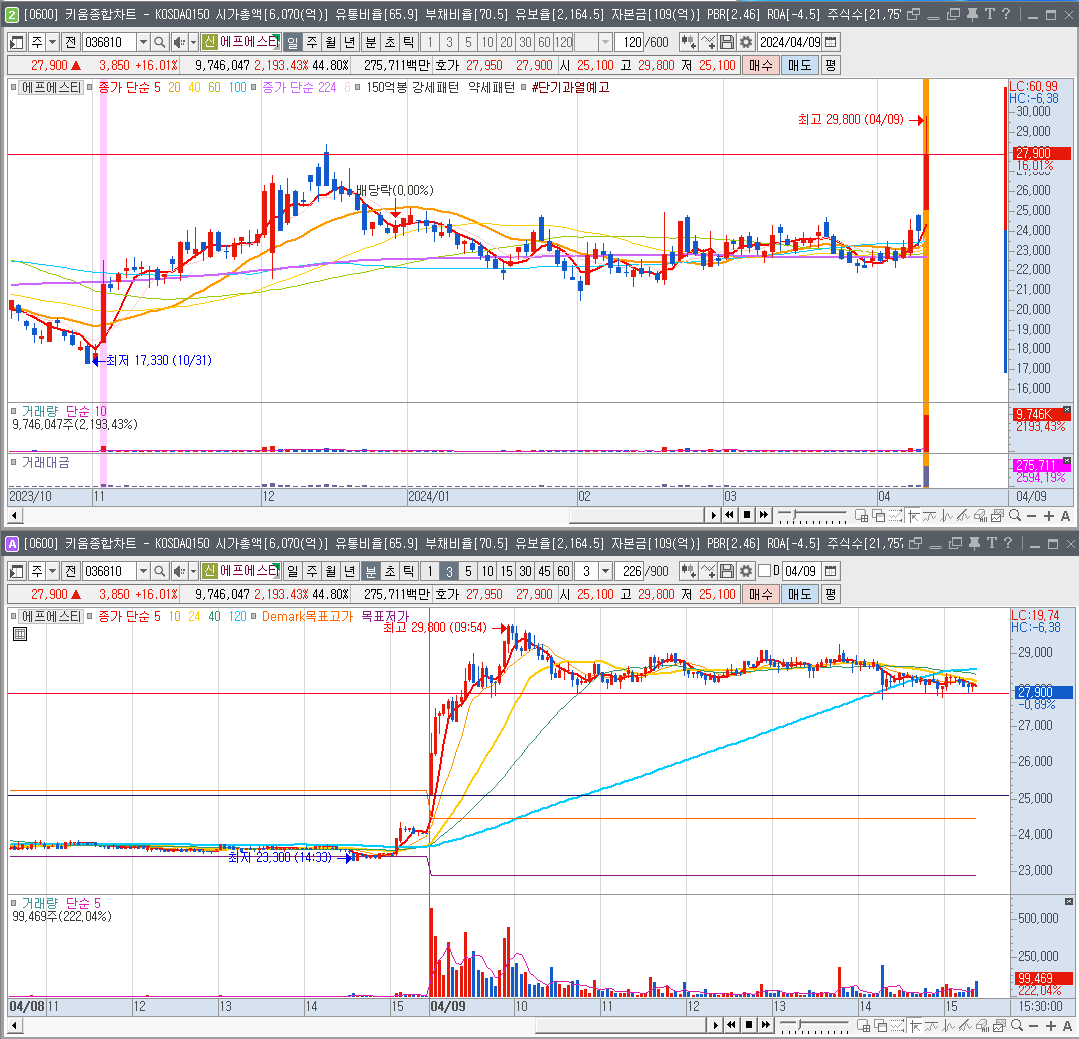Image resolution: width=1079 pixels, height=1039 pixels.
Task: Open interval dropdown after 120 in top toolbar
Action: click(x=605, y=43)
